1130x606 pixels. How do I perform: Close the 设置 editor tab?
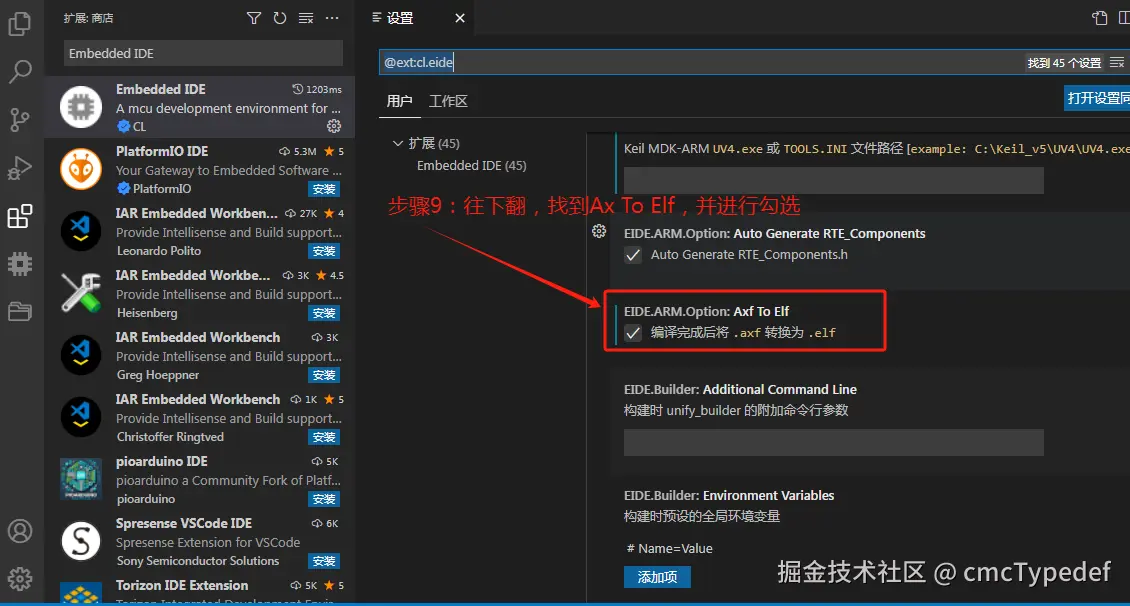point(460,18)
